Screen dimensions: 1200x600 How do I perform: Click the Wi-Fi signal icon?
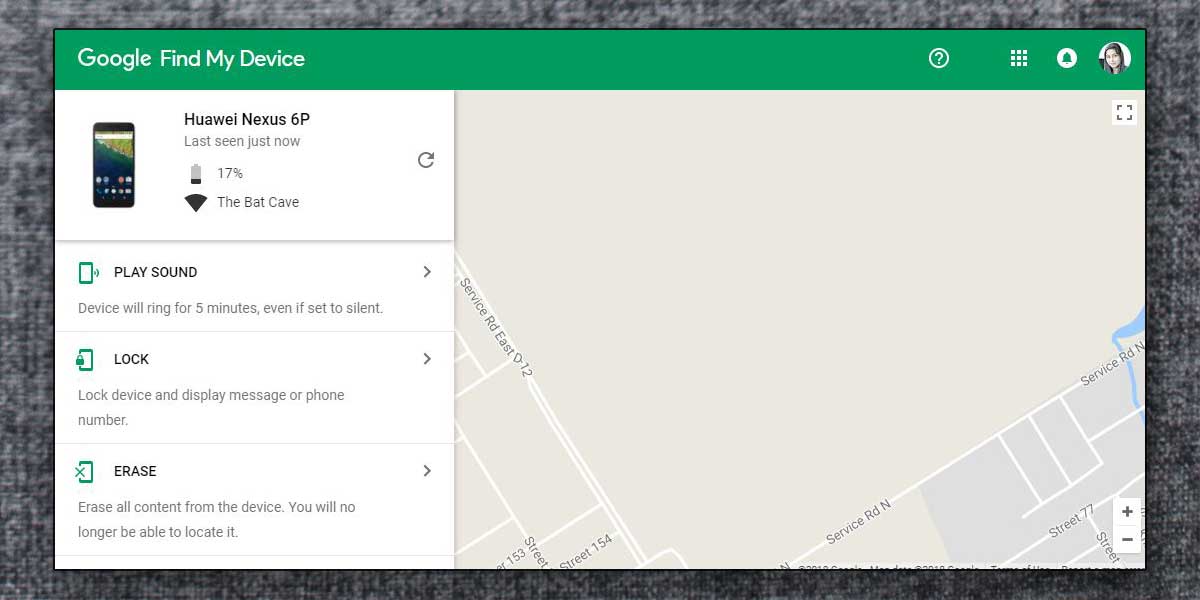pyautogui.click(x=196, y=203)
